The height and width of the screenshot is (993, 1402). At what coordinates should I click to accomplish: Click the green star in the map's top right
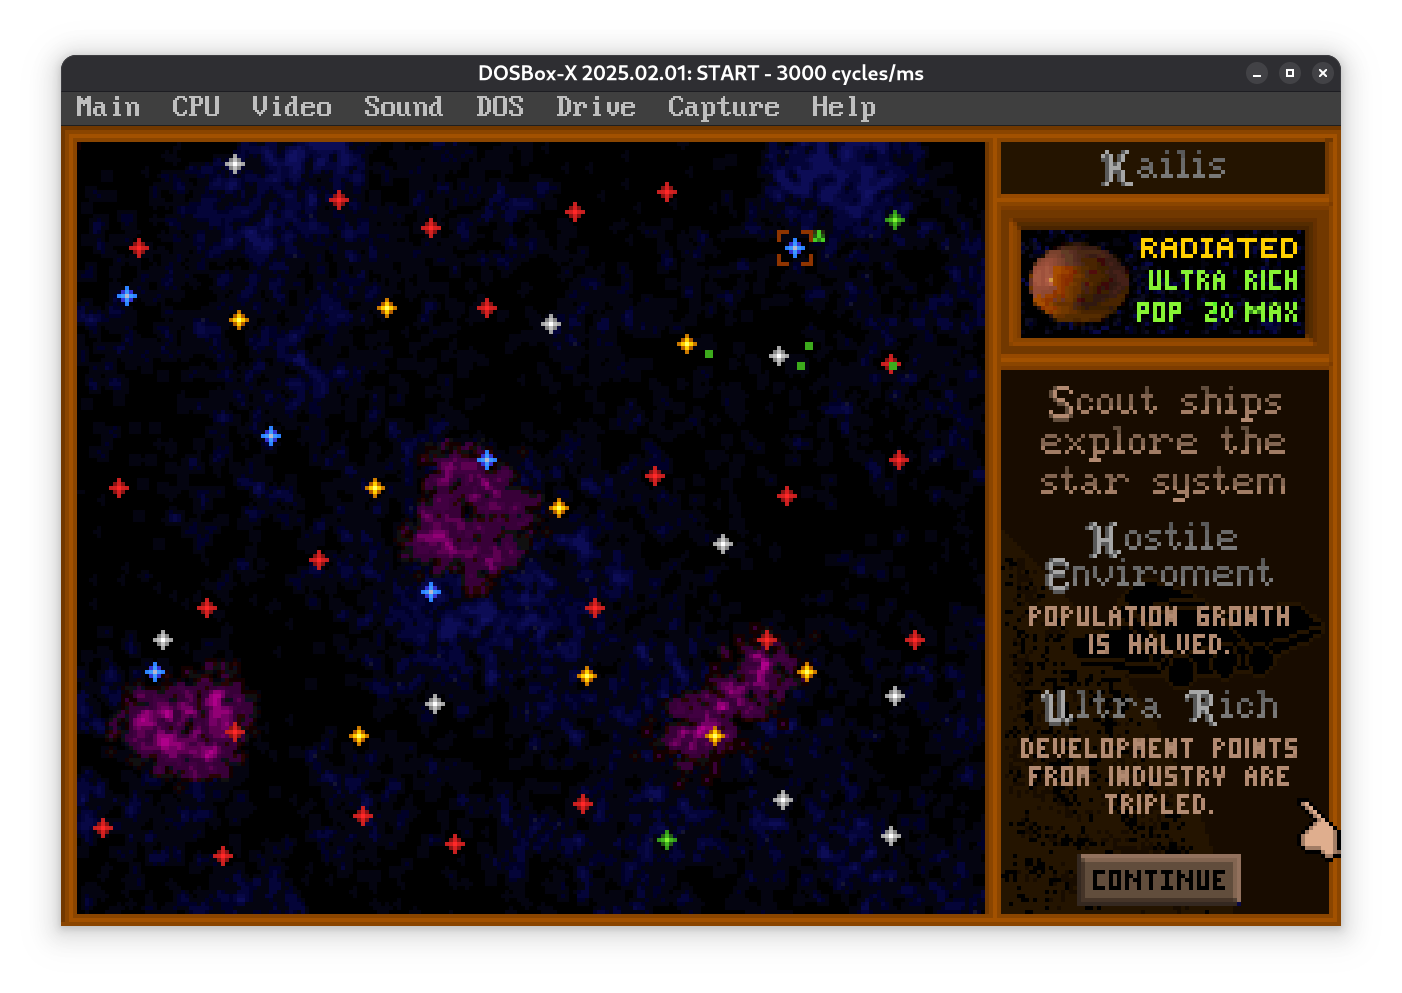pos(895,220)
